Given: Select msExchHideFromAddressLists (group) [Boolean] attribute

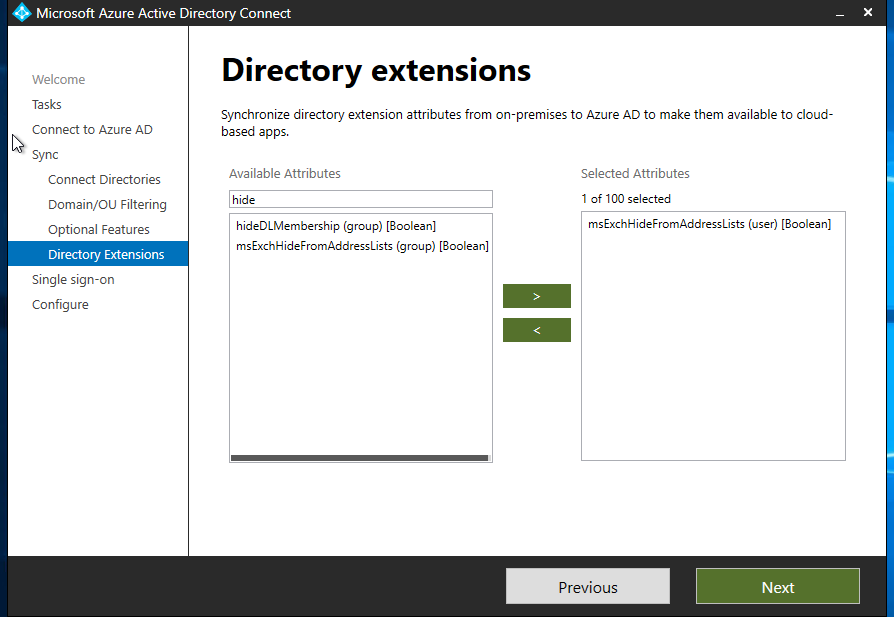Looking at the screenshot, I should click(362, 246).
